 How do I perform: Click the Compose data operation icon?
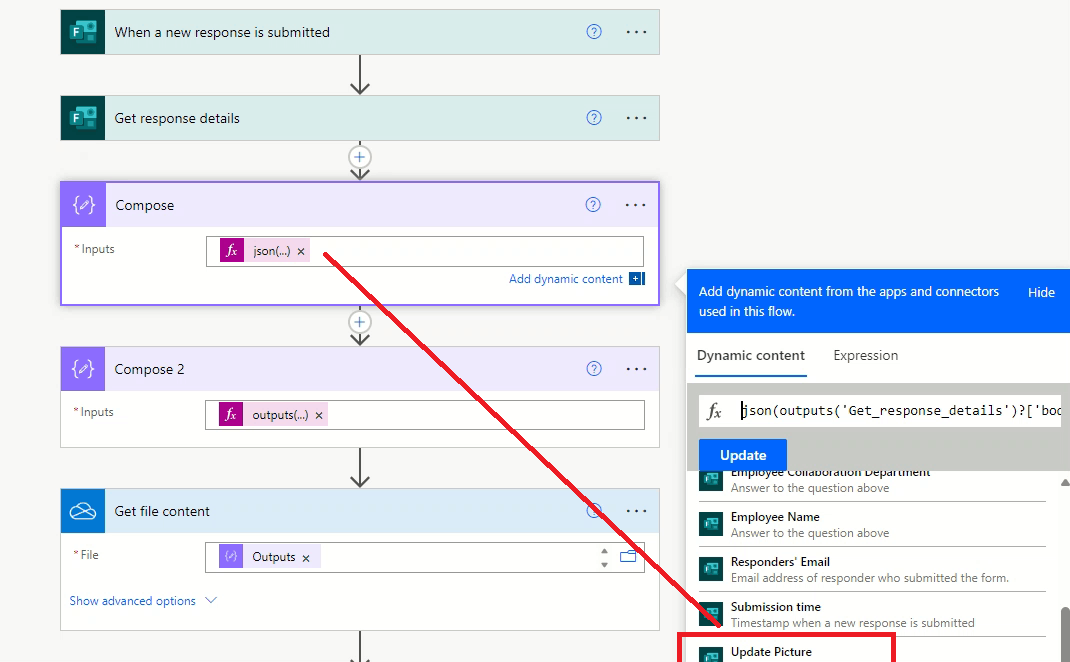tap(81, 204)
